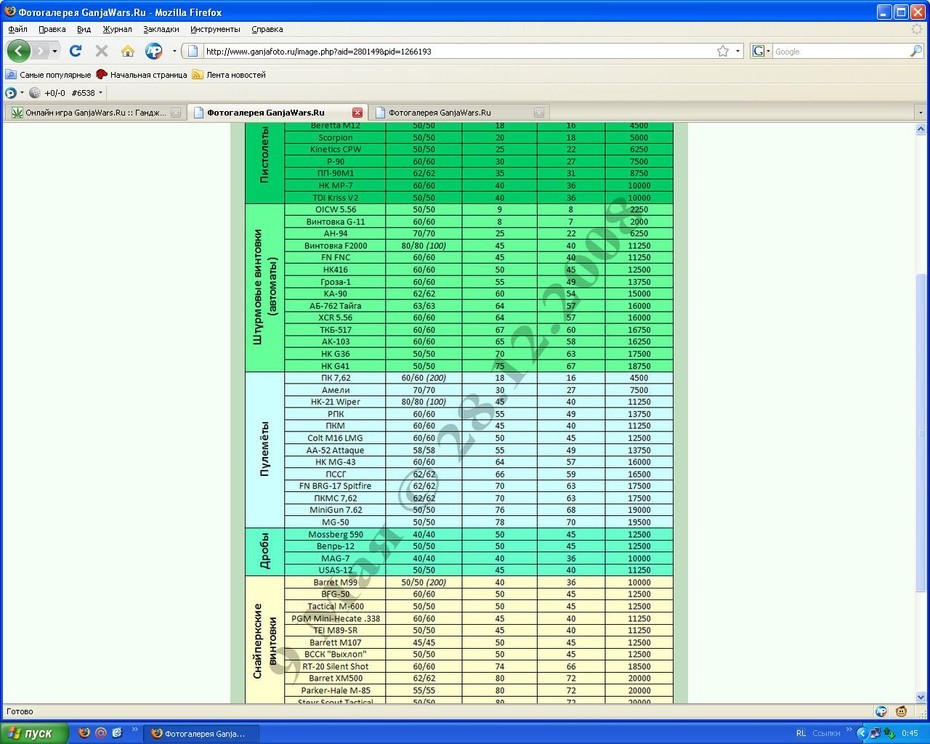Click the Ссылки toolbar label in taskbar
The height and width of the screenshot is (744, 930).
pyautogui.click(x=826, y=733)
